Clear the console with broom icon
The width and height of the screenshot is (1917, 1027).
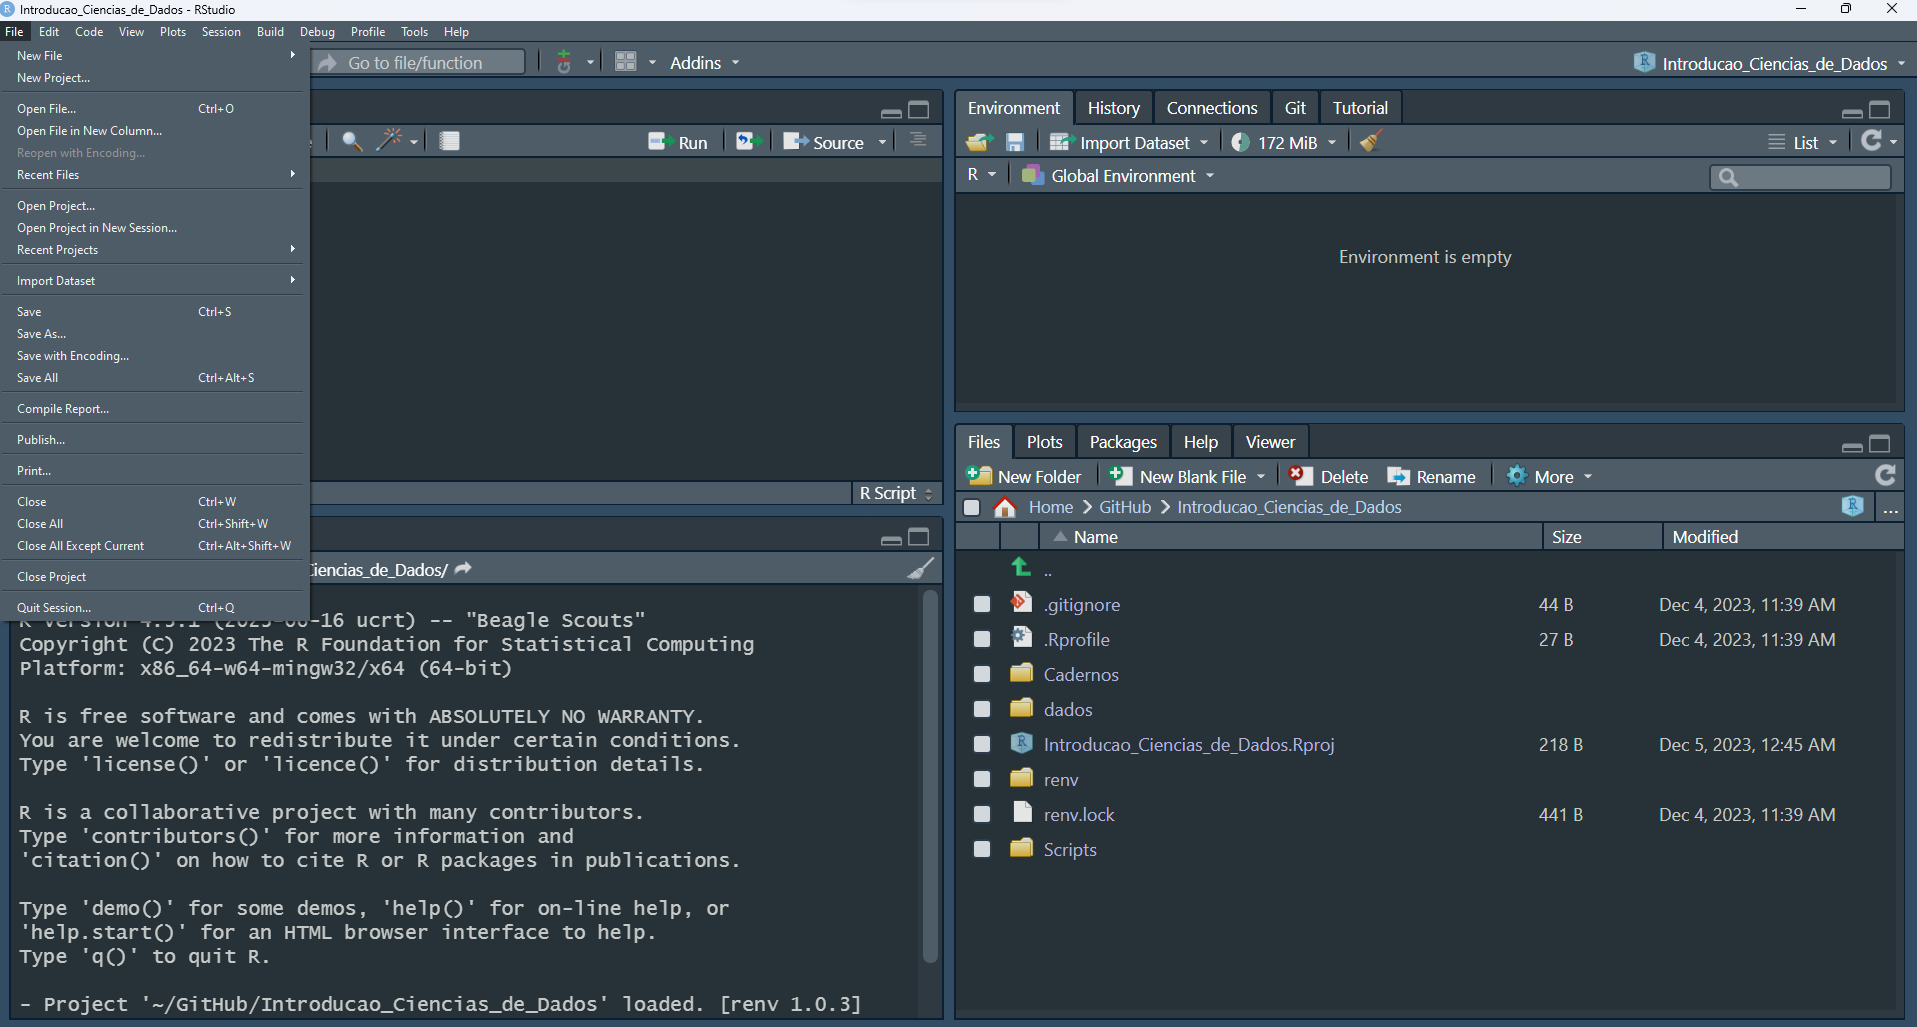coord(921,569)
